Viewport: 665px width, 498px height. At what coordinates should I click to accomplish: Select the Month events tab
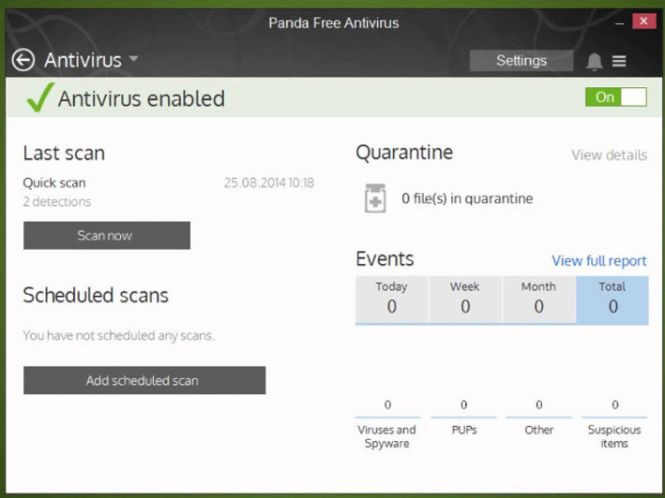tap(539, 299)
